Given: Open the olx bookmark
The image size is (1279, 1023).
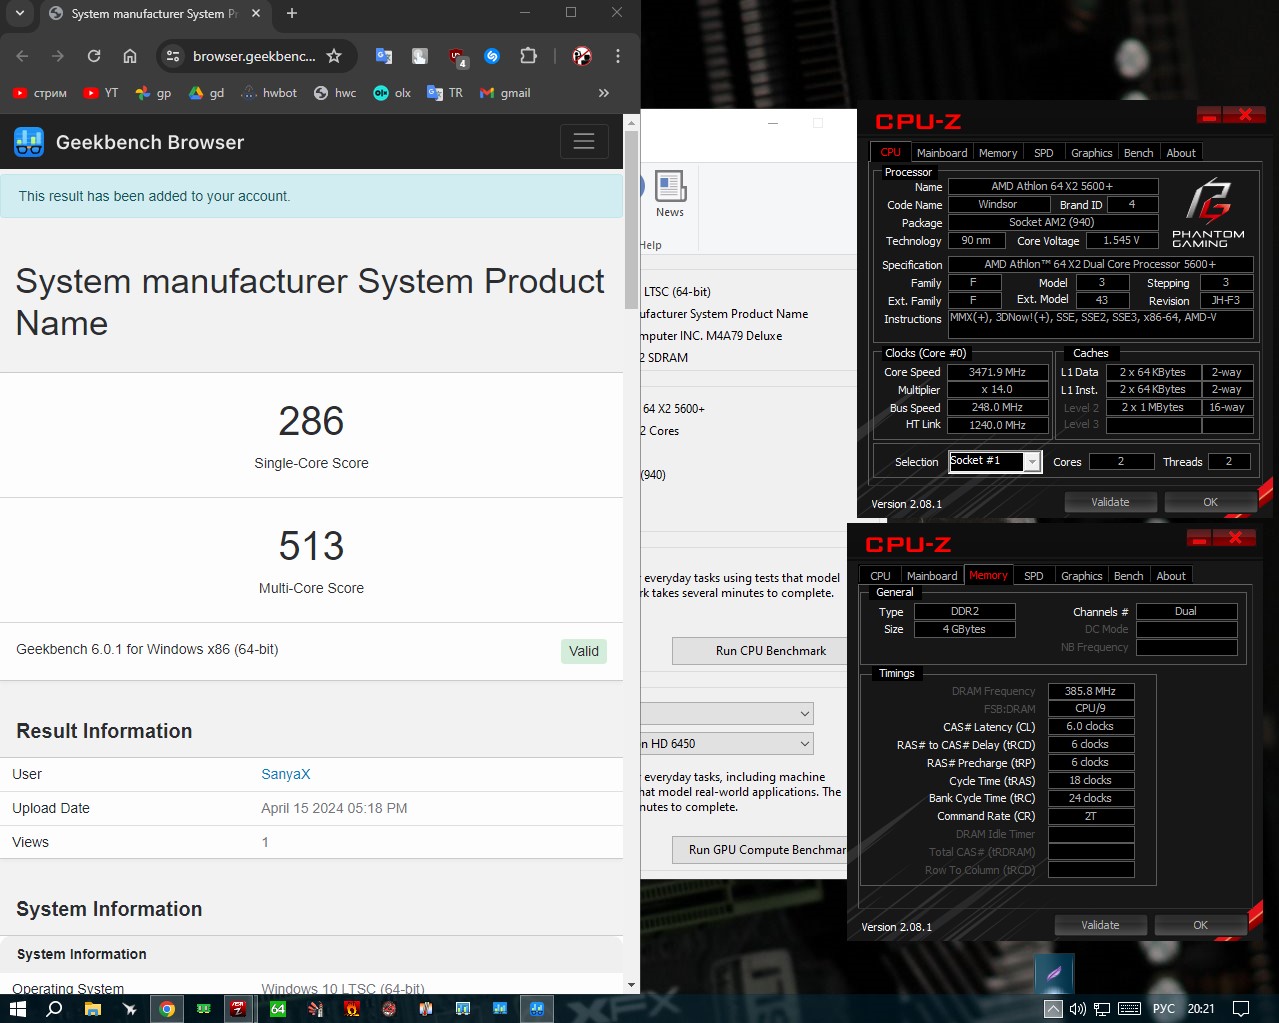Looking at the screenshot, I should click(x=392, y=93).
